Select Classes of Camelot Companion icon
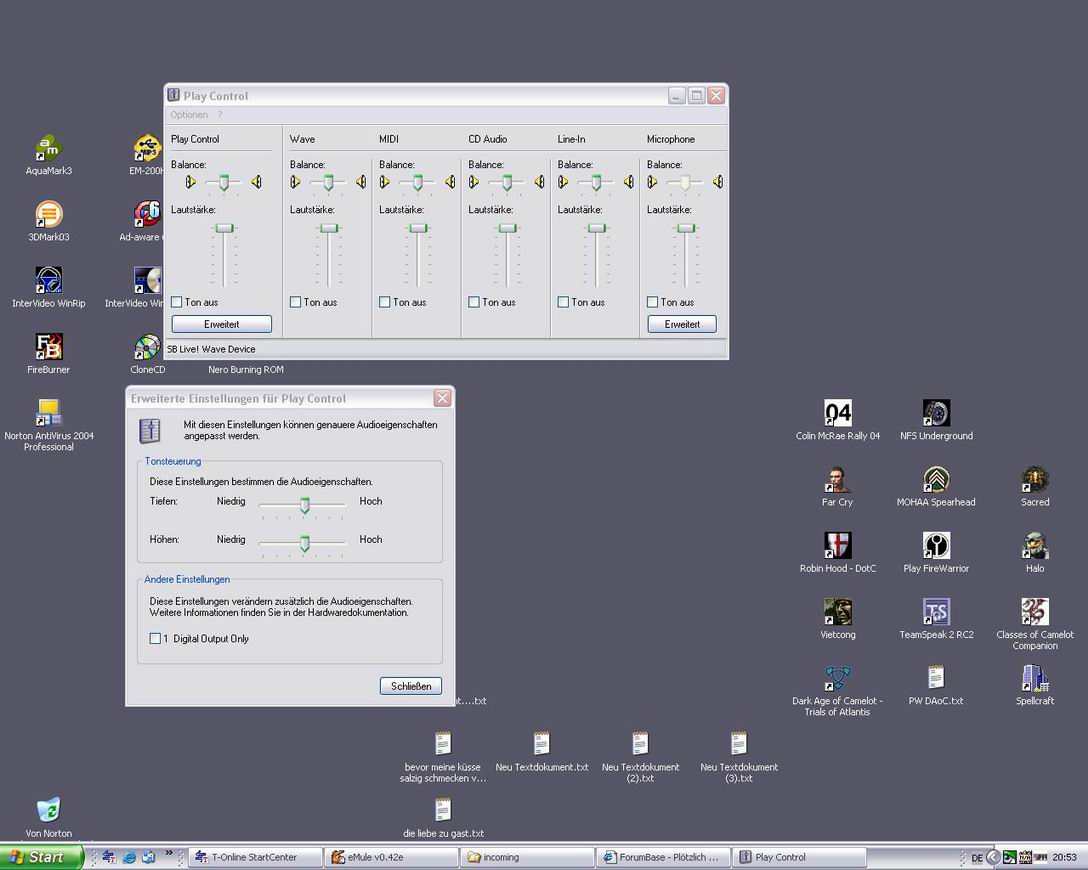This screenshot has height=870, width=1088. (1035, 611)
